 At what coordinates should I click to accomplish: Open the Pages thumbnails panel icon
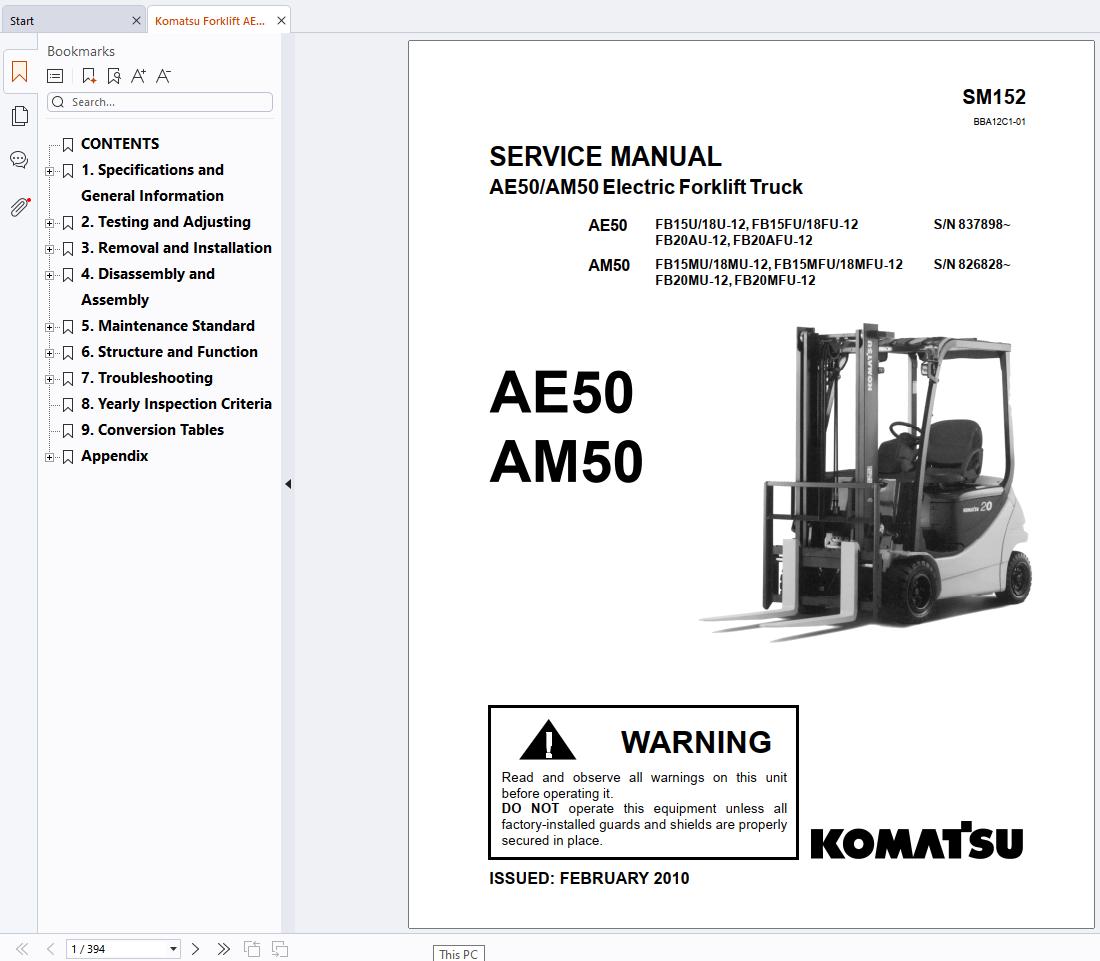(x=20, y=116)
